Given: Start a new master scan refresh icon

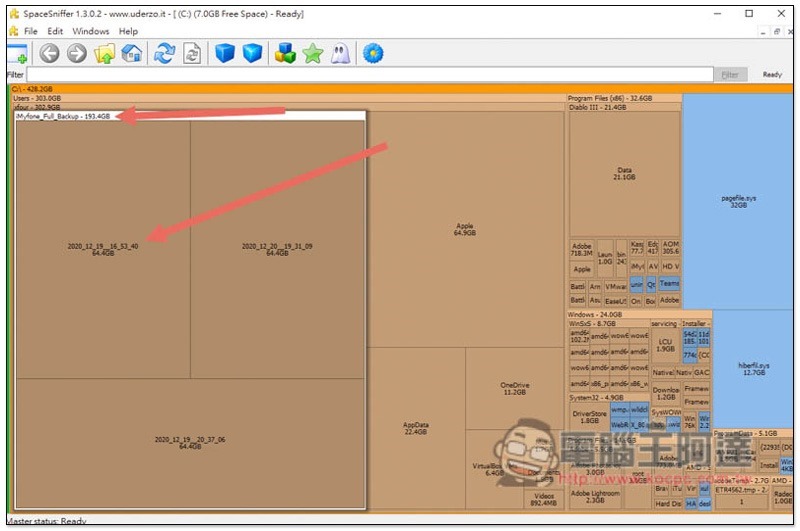Looking at the screenshot, I should pos(164,53).
